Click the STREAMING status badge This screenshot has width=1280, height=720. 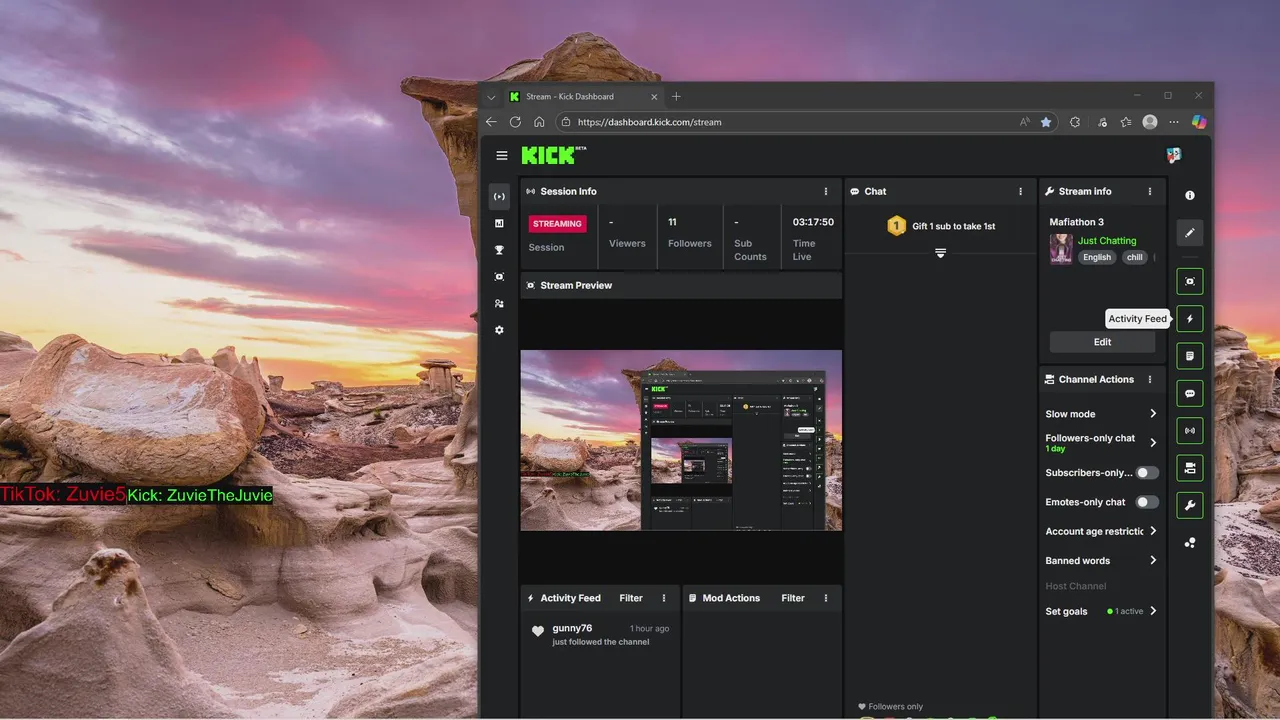click(558, 224)
